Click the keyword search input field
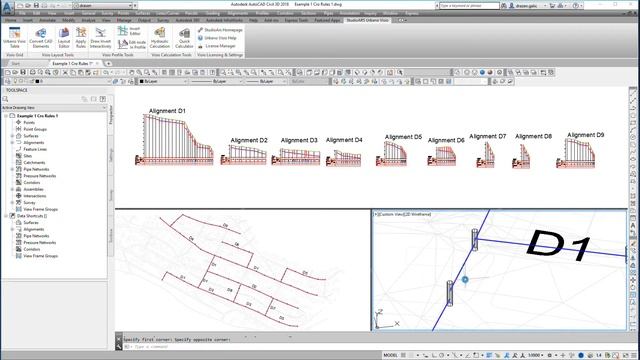 469,6
